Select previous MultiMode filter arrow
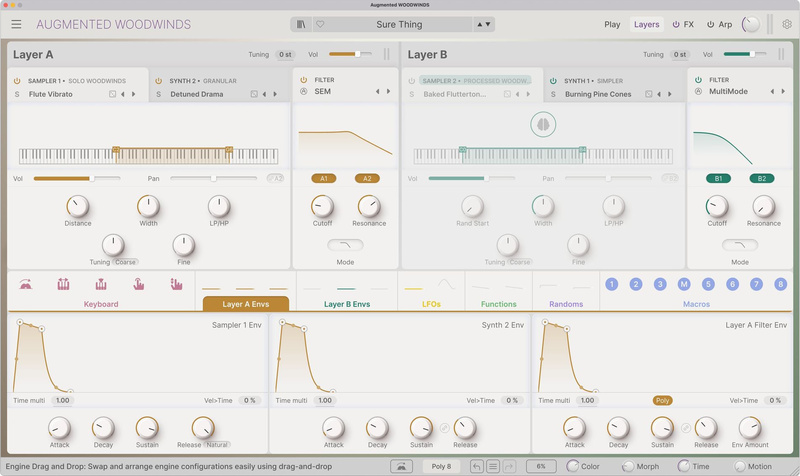This screenshot has height=476, width=800. pyautogui.click(x=772, y=91)
